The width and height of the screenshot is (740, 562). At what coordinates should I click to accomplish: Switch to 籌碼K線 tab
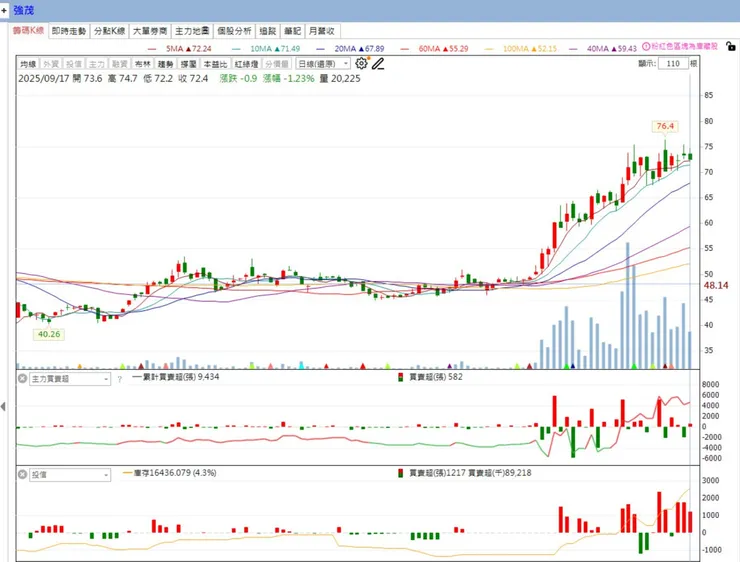tap(28, 31)
